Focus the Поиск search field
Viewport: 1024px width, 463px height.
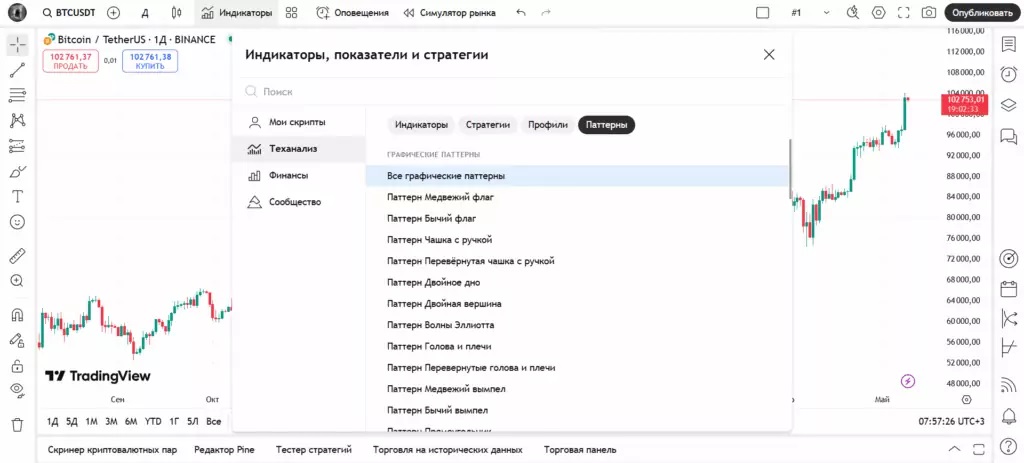513,92
